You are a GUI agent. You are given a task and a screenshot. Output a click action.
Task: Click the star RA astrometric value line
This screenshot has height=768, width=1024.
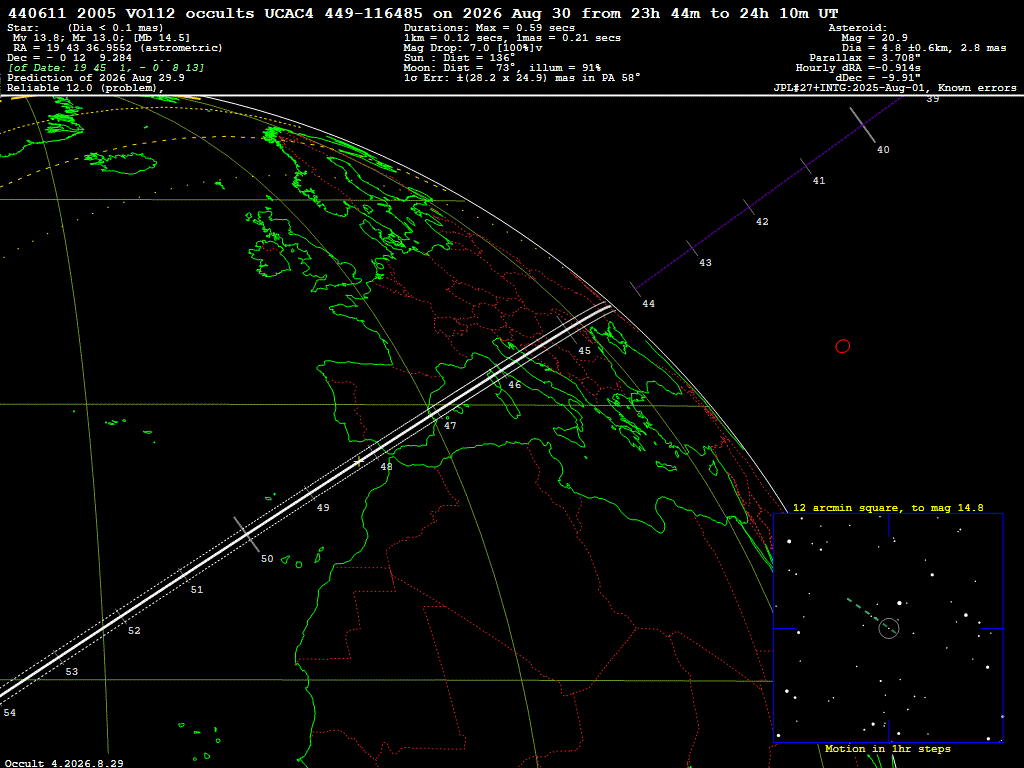(118, 48)
